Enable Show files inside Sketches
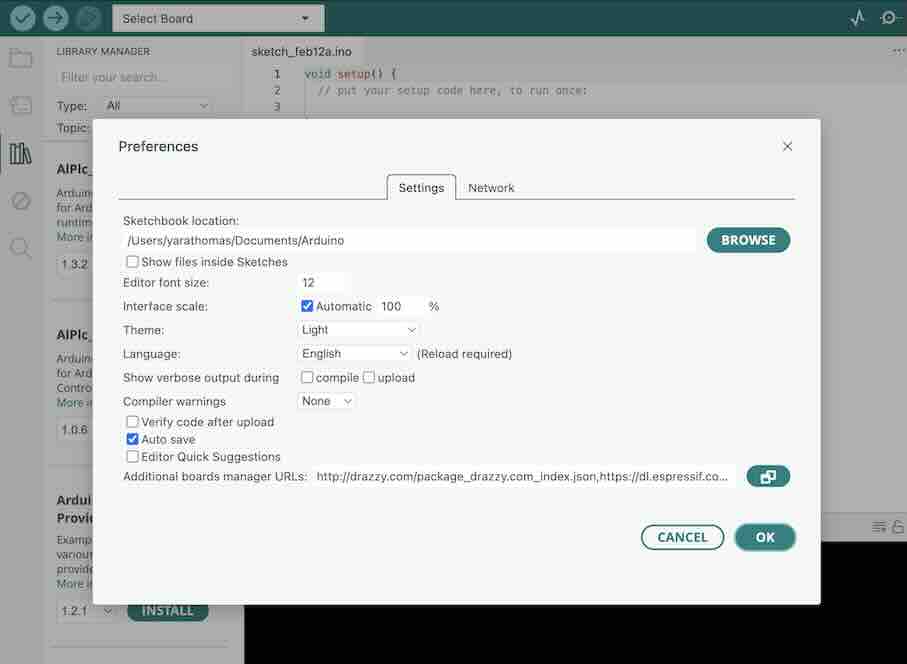This screenshot has height=664, width=907. pyautogui.click(x=132, y=261)
